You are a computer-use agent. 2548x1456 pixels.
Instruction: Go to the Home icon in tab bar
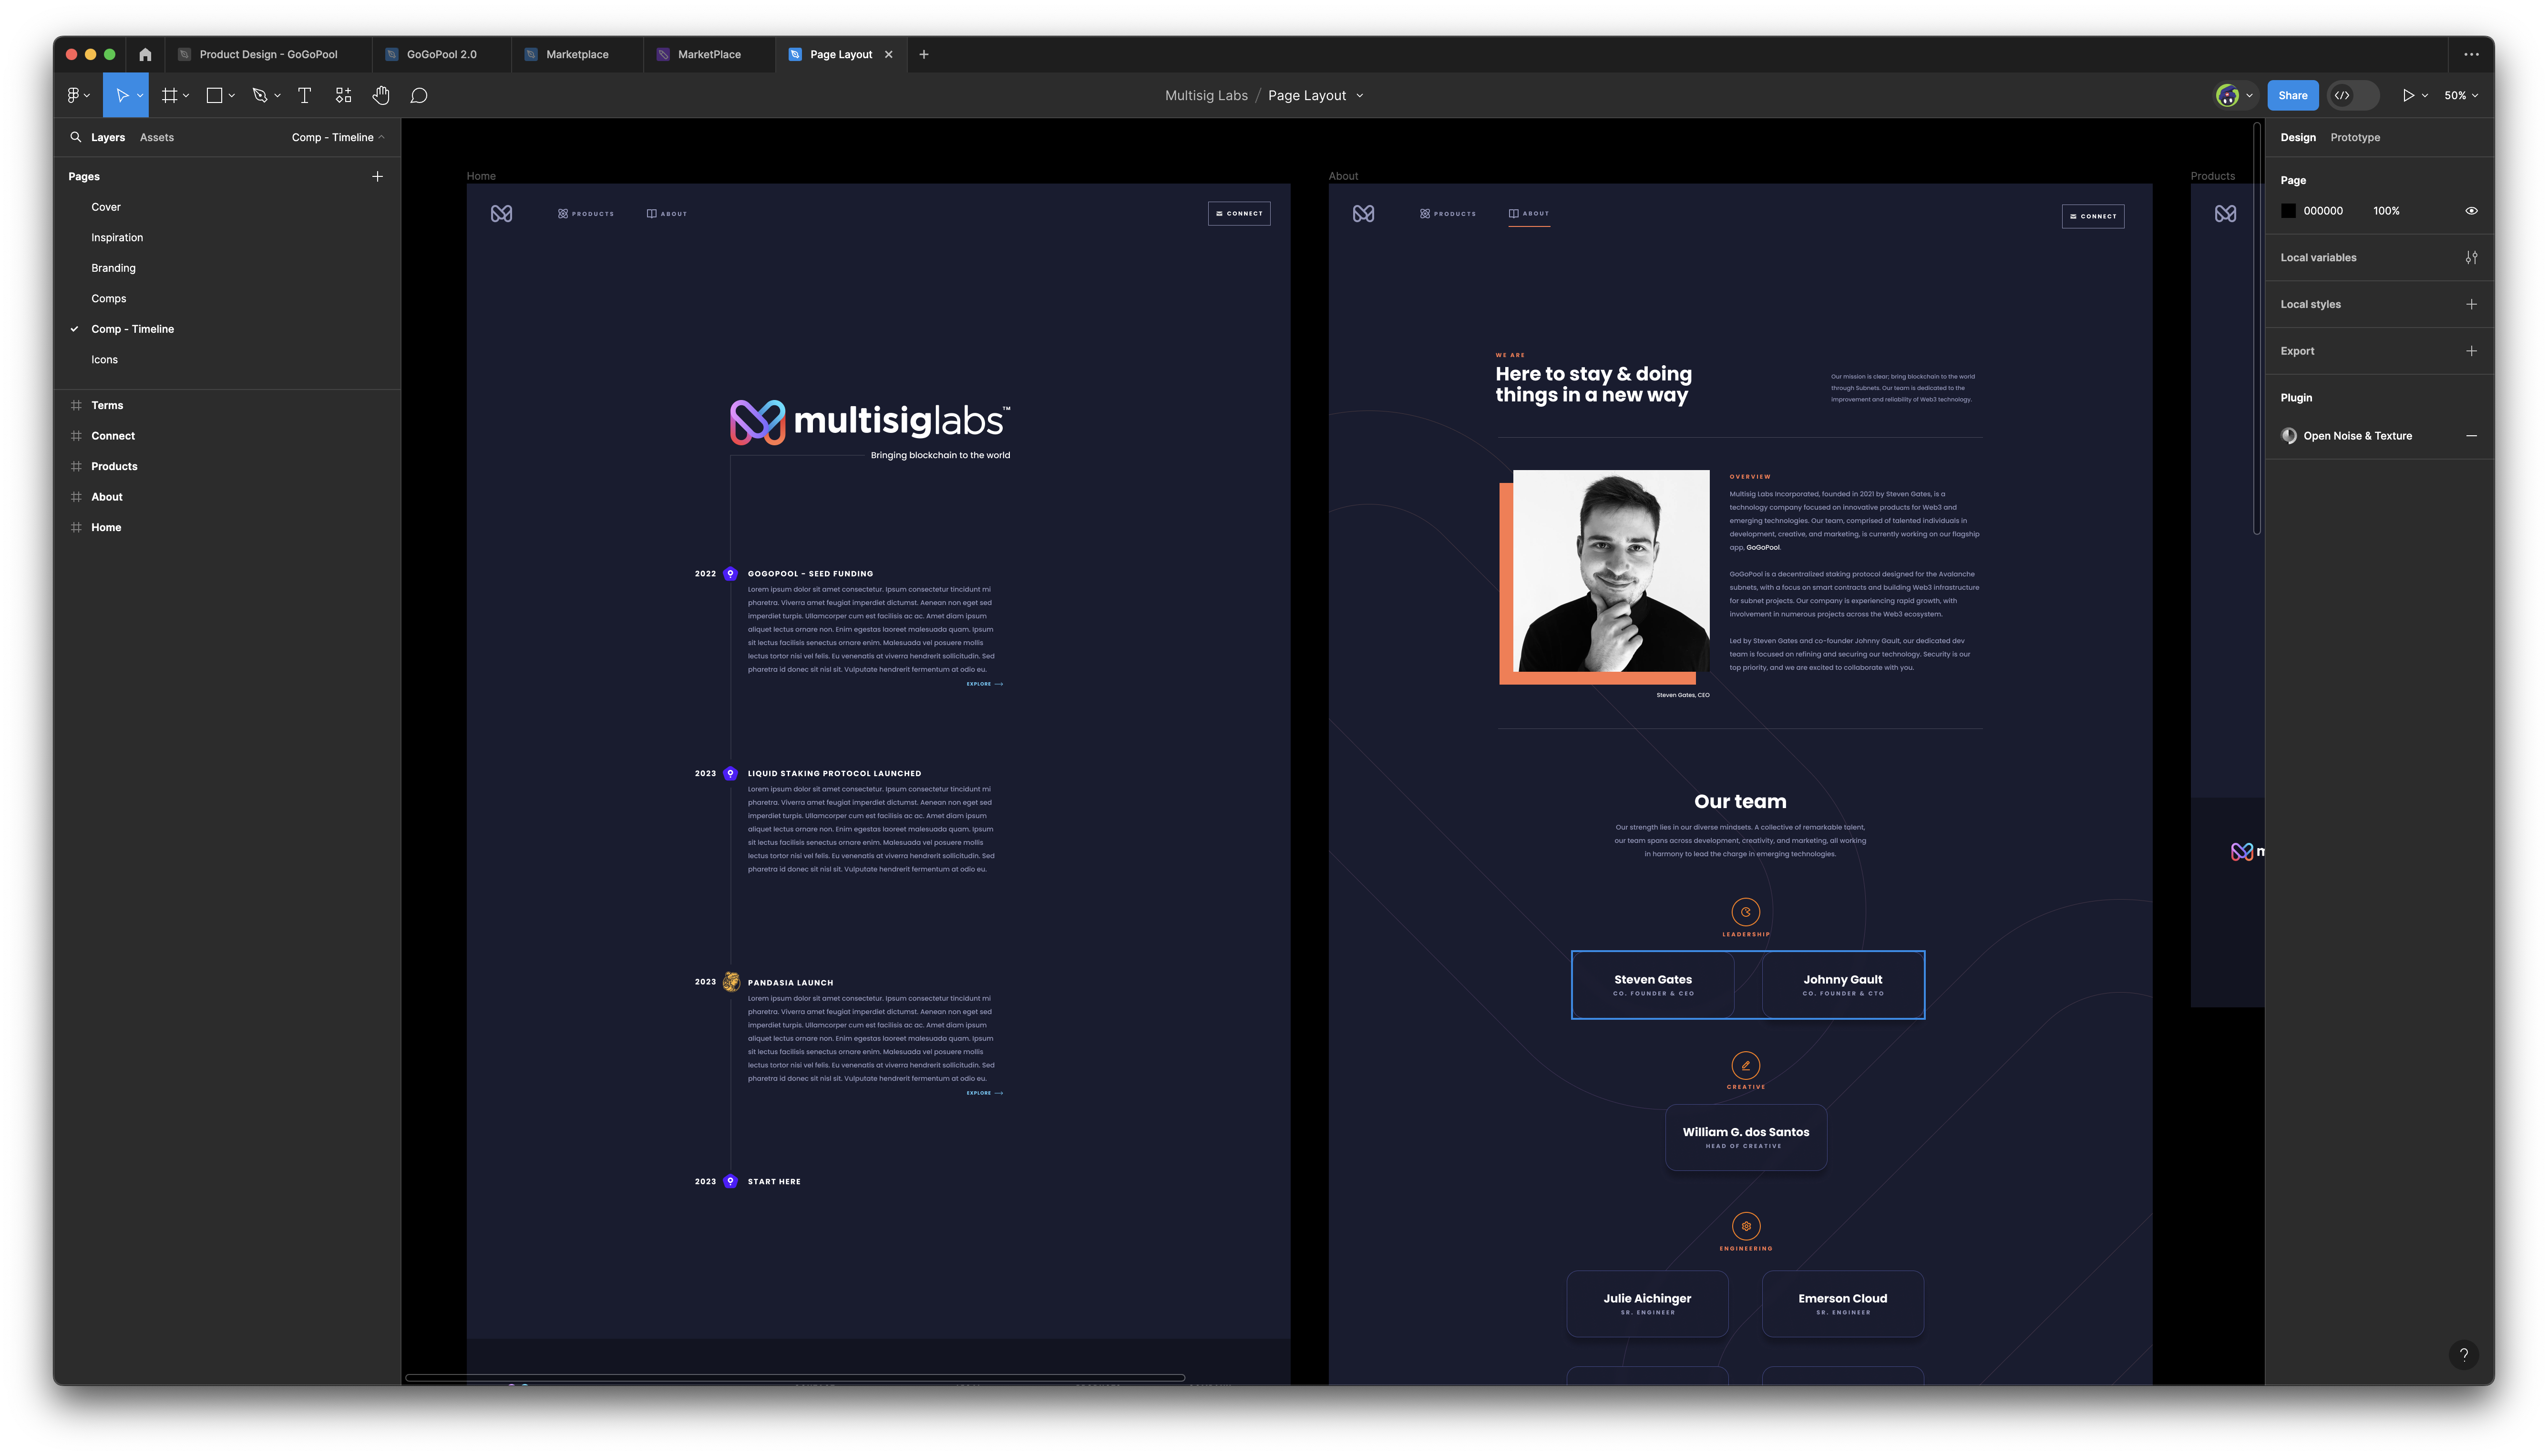(x=145, y=54)
